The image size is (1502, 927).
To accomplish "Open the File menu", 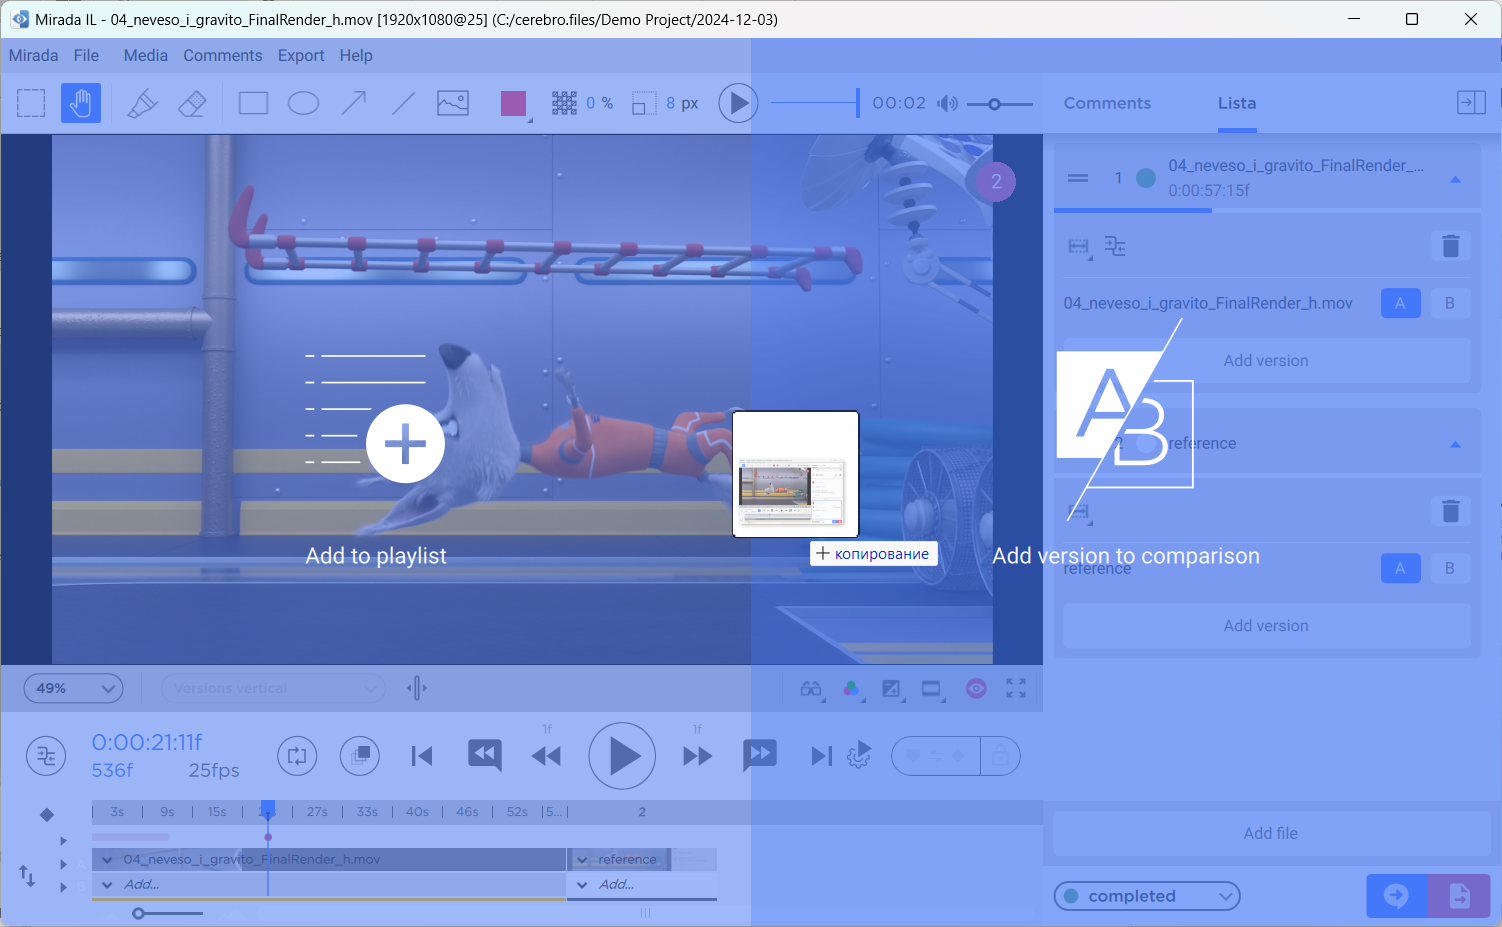I will point(86,55).
